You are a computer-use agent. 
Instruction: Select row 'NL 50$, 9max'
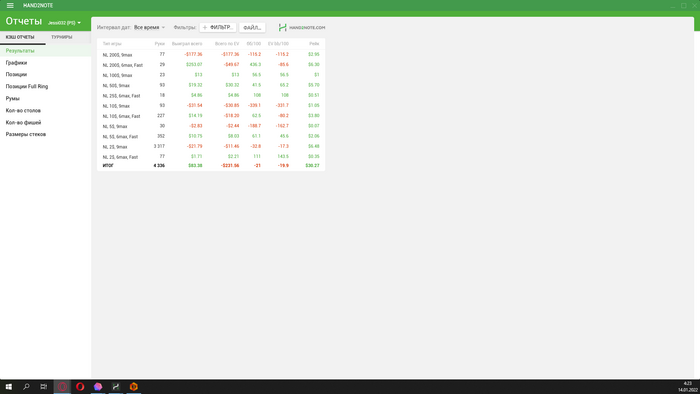tap(211, 85)
